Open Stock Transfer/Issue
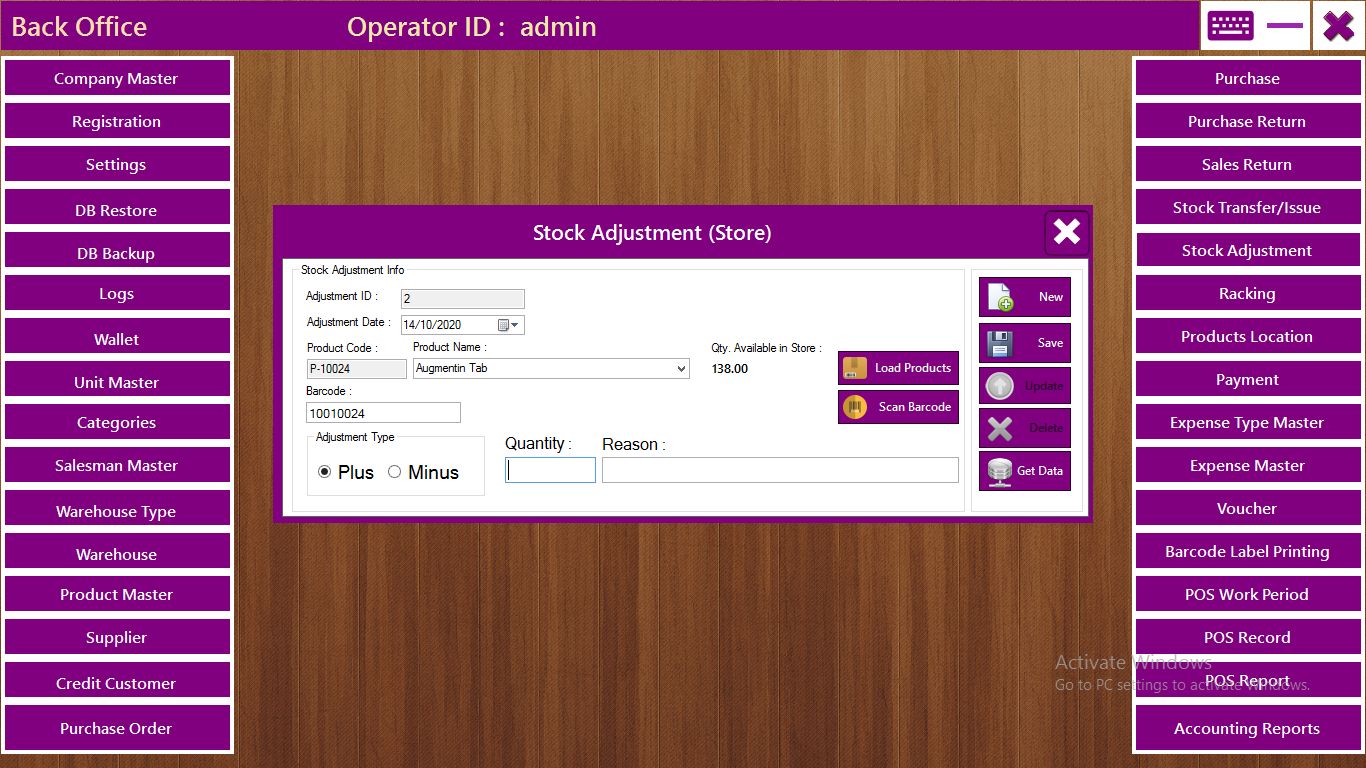1366x768 pixels. [x=1247, y=207]
